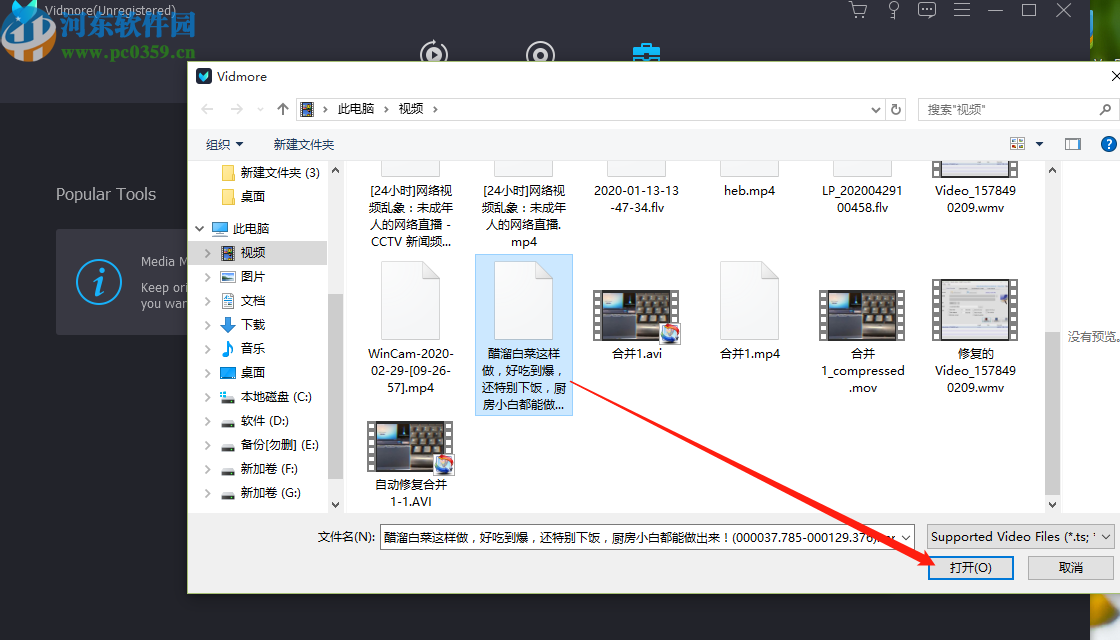Open the filename history dropdown
1120x640 pixels.
click(x=906, y=537)
